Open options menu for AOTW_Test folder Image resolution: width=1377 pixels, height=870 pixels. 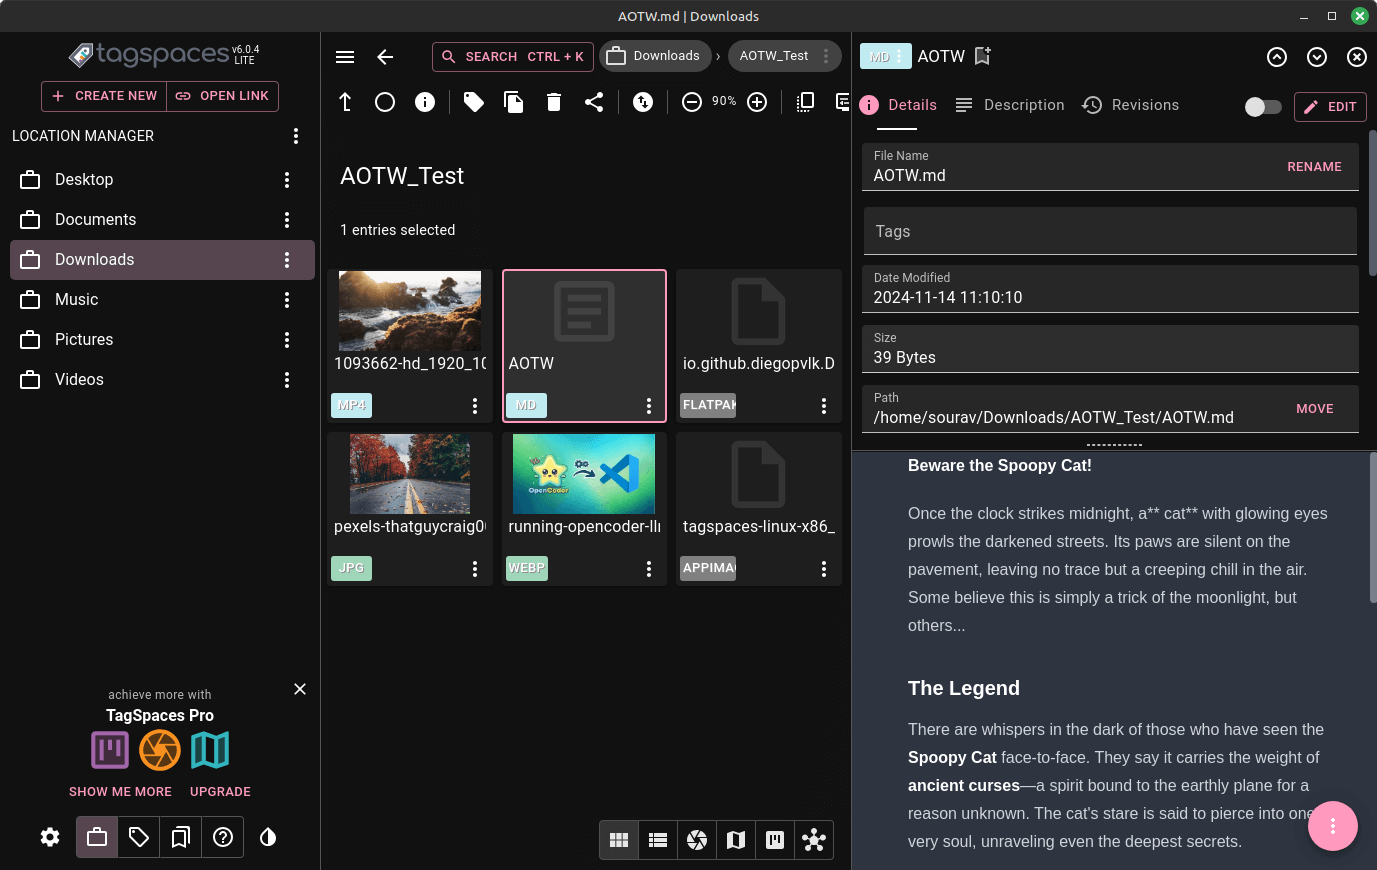click(824, 56)
